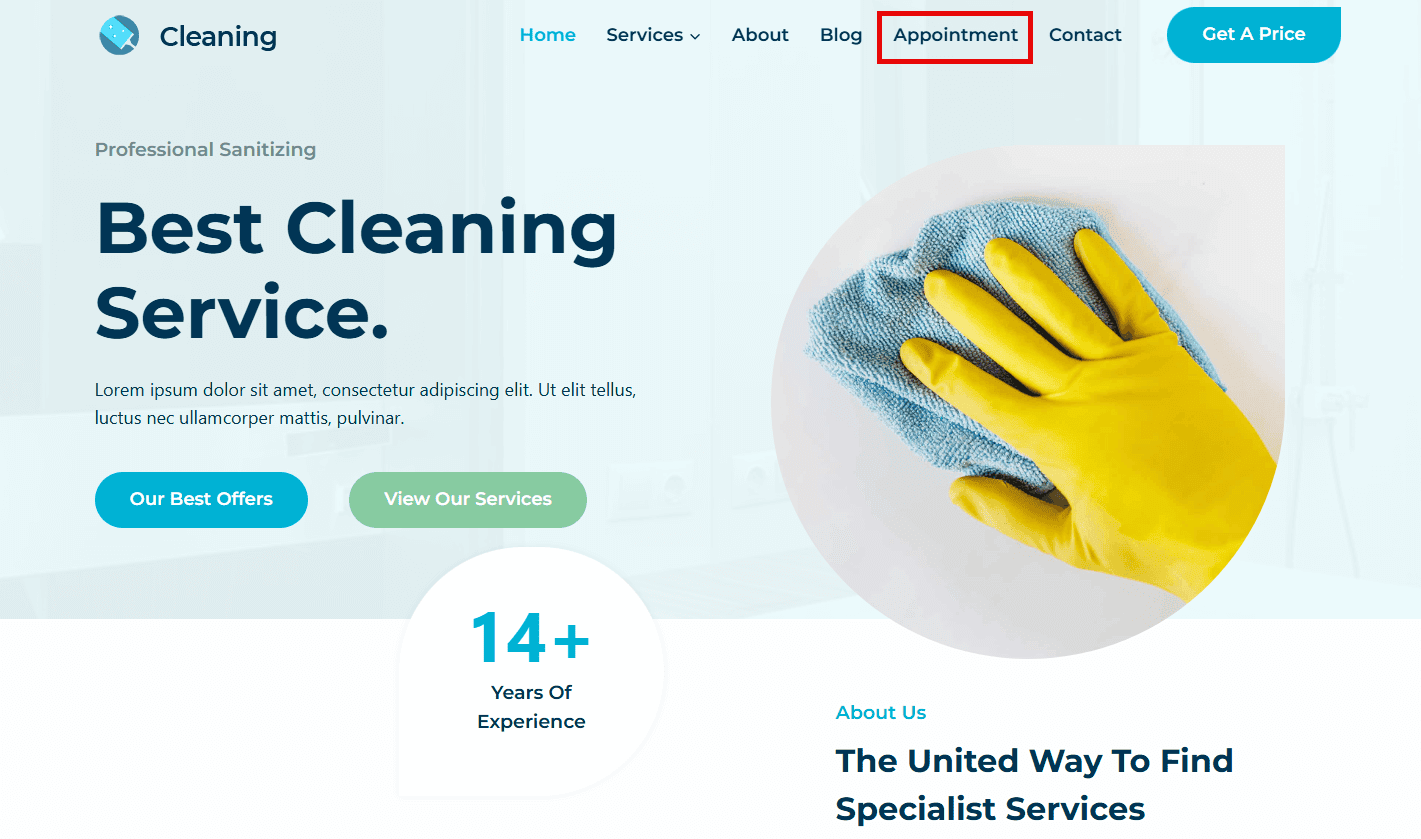The width and height of the screenshot is (1421, 839).
Task: Click the Get A Price button
Action: pyautogui.click(x=1254, y=35)
